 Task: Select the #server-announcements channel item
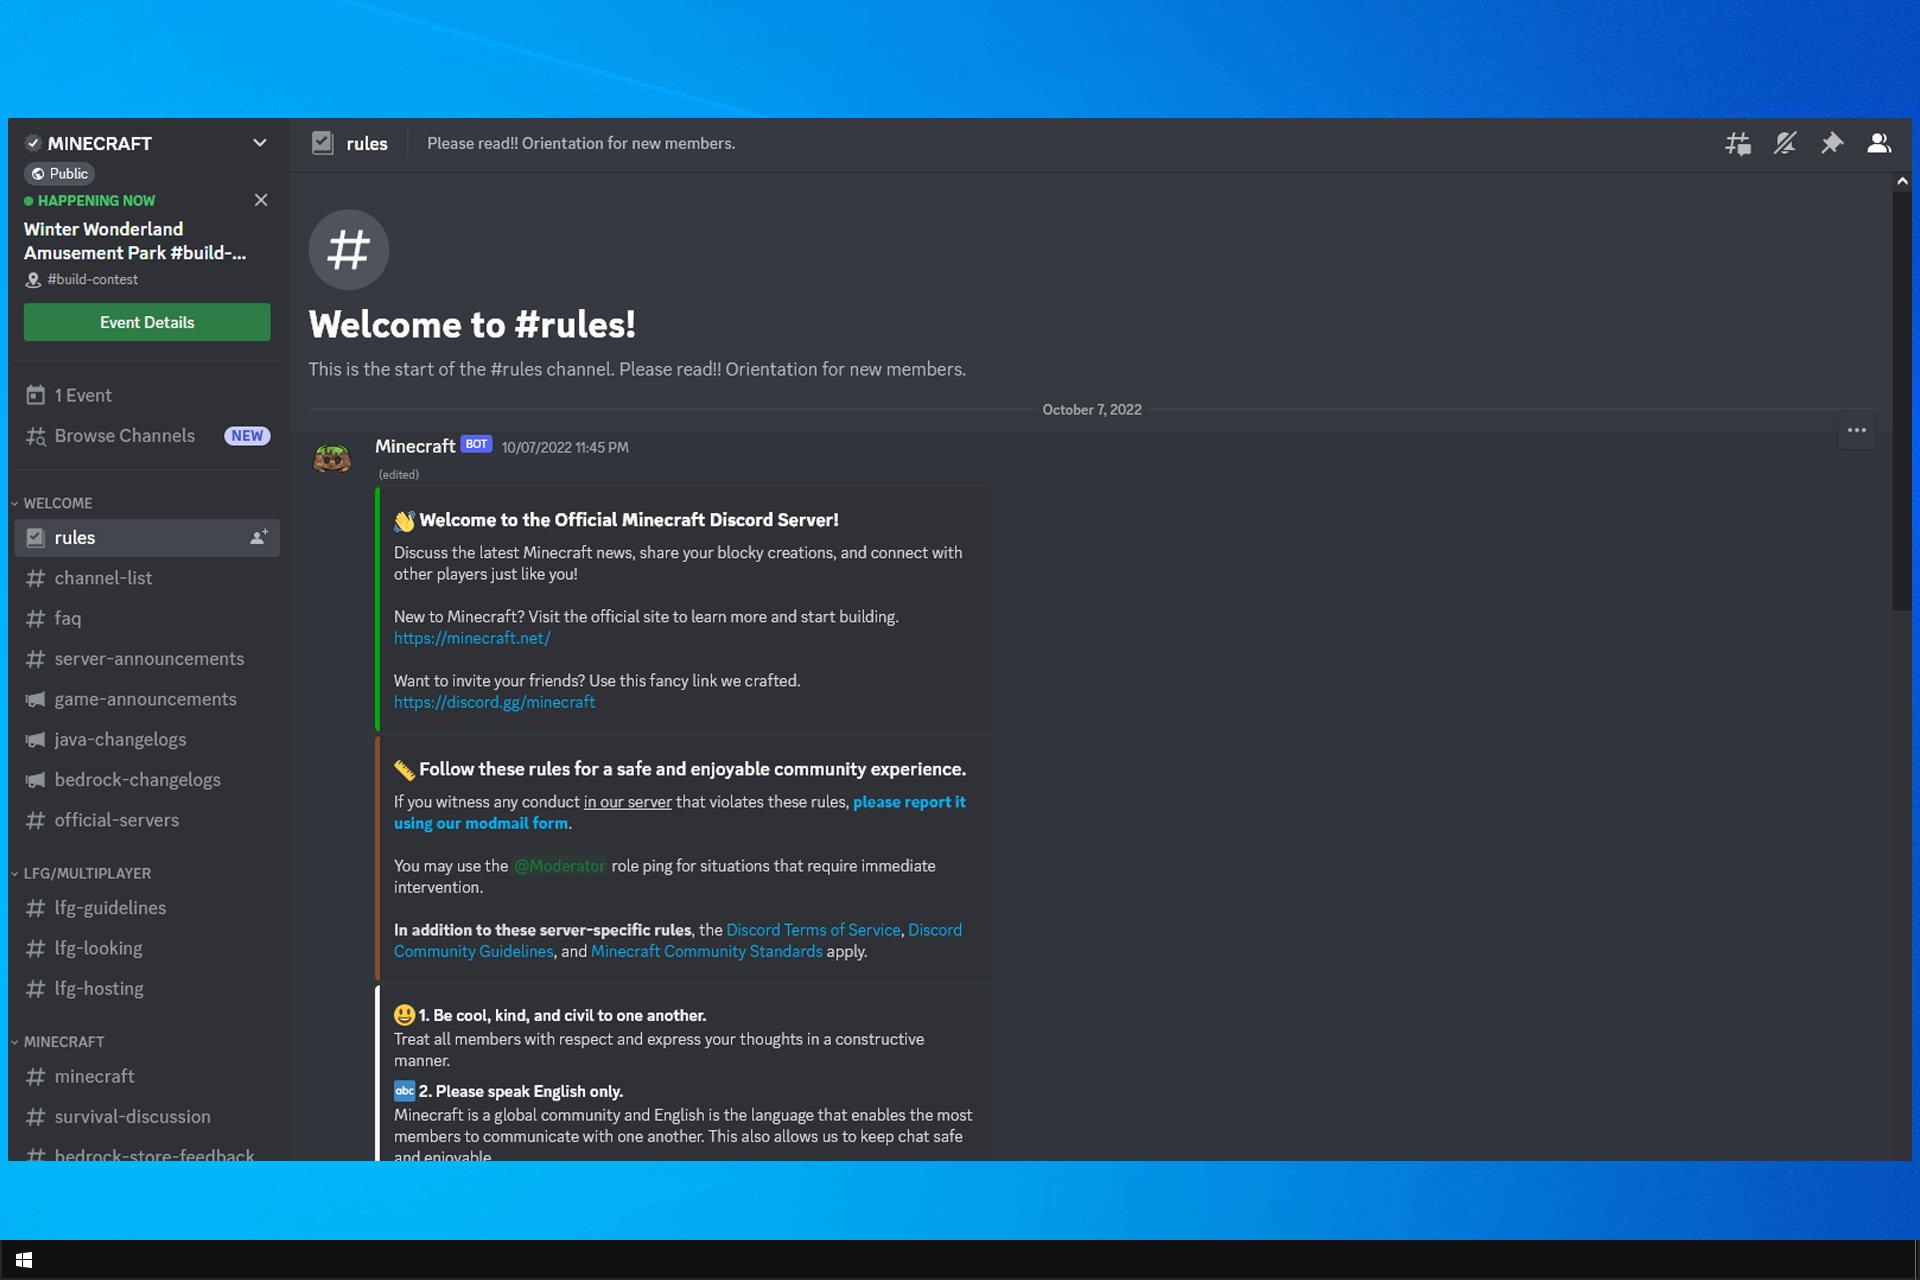tap(149, 657)
